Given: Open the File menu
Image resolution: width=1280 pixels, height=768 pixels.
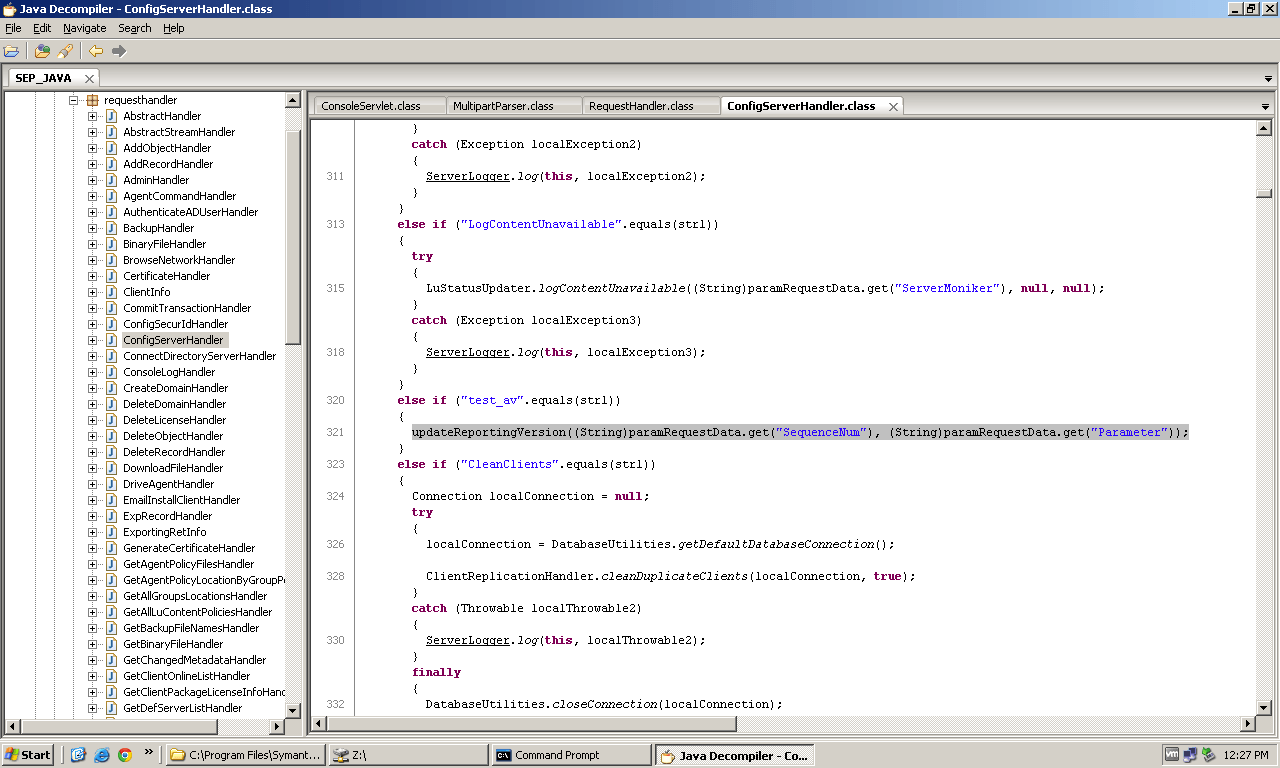Looking at the screenshot, I should 13,28.
